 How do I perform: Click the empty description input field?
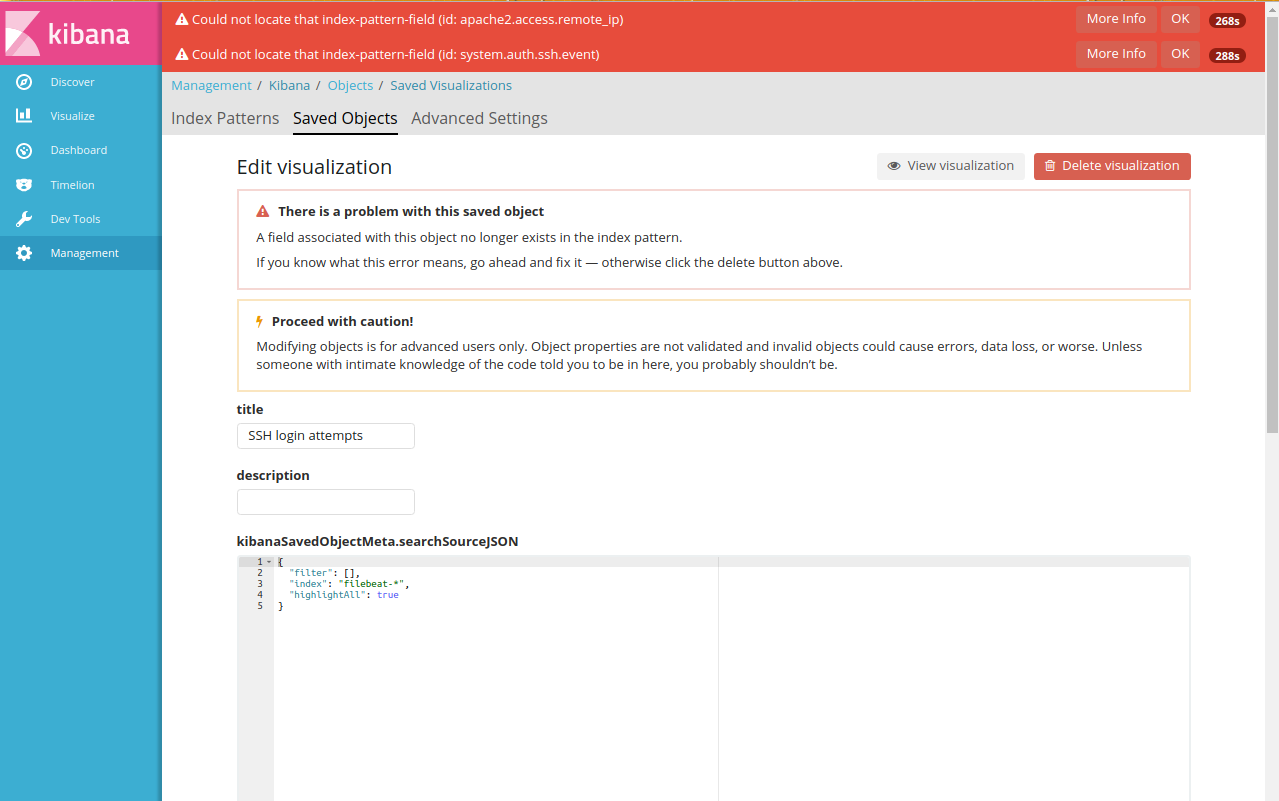[325, 502]
